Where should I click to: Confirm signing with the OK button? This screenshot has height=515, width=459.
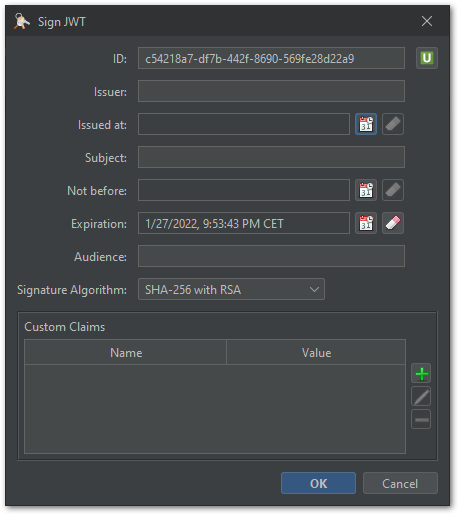coord(318,483)
